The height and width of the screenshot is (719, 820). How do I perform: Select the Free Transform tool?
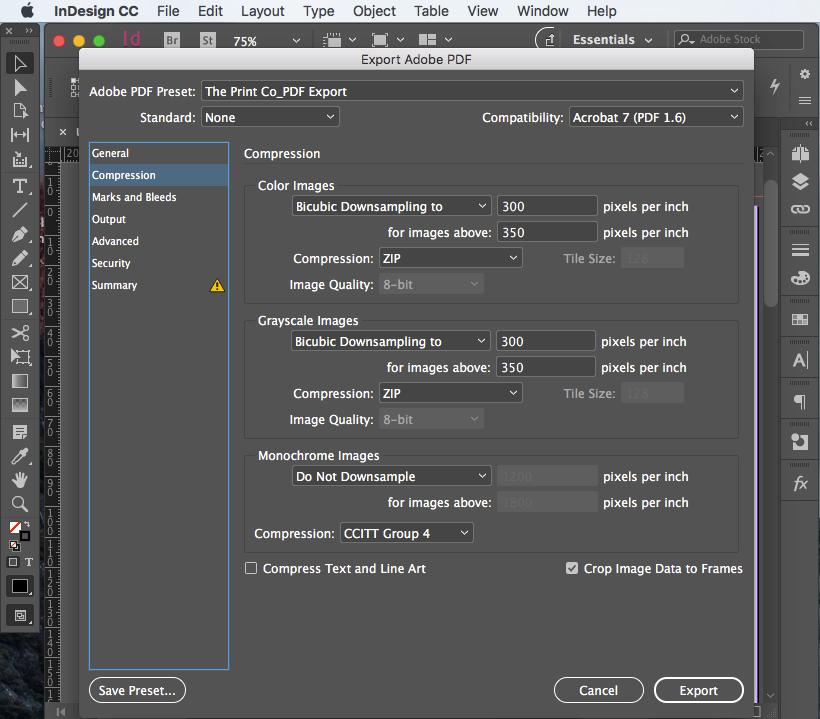pyautogui.click(x=20, y=357)
